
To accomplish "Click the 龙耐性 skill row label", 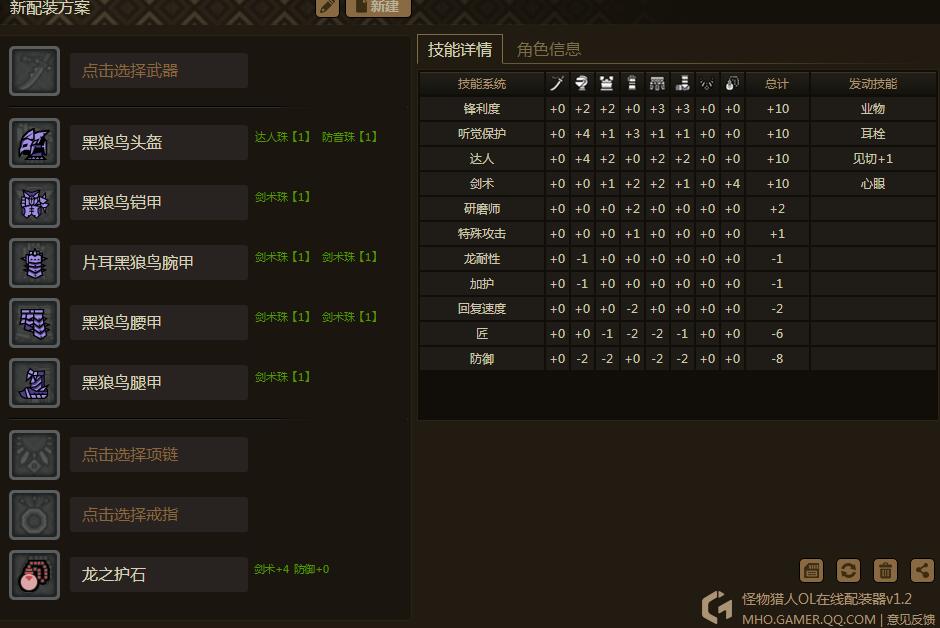I will pyautogui.click(x=482, y=259).
